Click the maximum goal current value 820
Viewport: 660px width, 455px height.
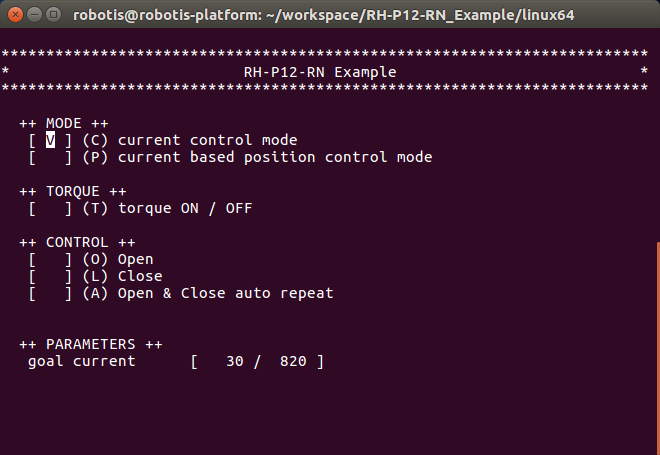(293, 362)
